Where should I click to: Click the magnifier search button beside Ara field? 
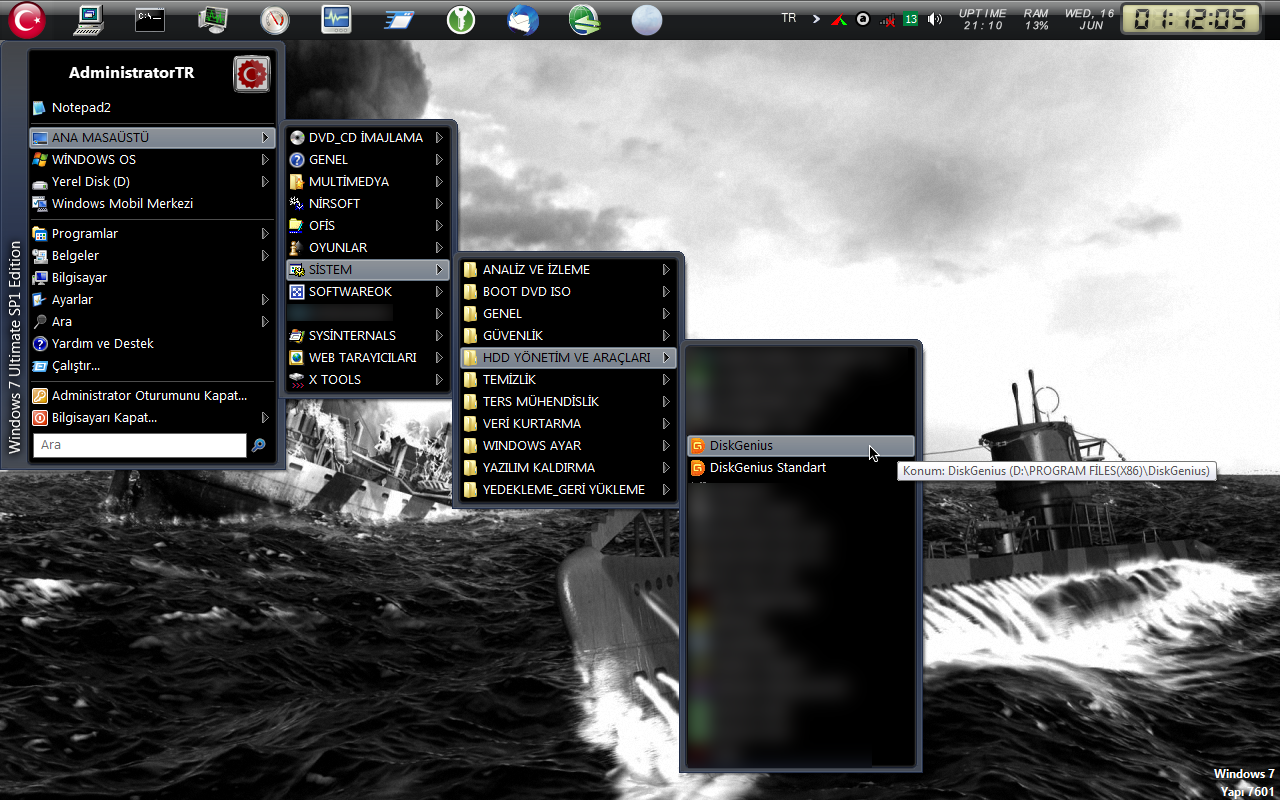(x=259, y=445)
